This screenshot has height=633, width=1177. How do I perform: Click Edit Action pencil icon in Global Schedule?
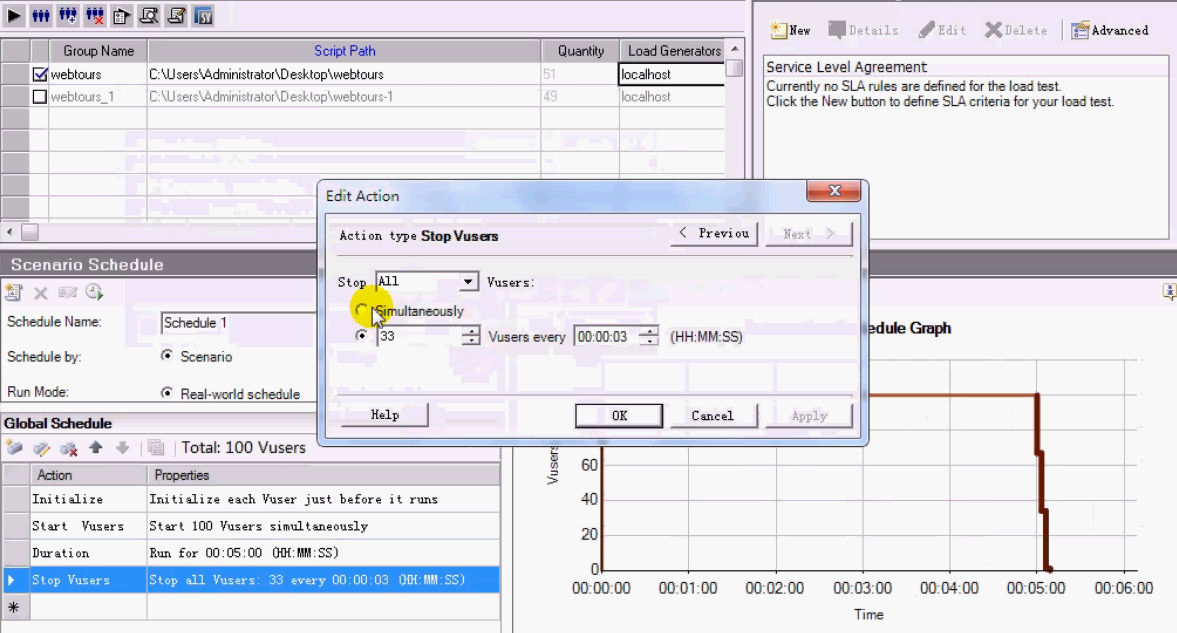[41, 448]
